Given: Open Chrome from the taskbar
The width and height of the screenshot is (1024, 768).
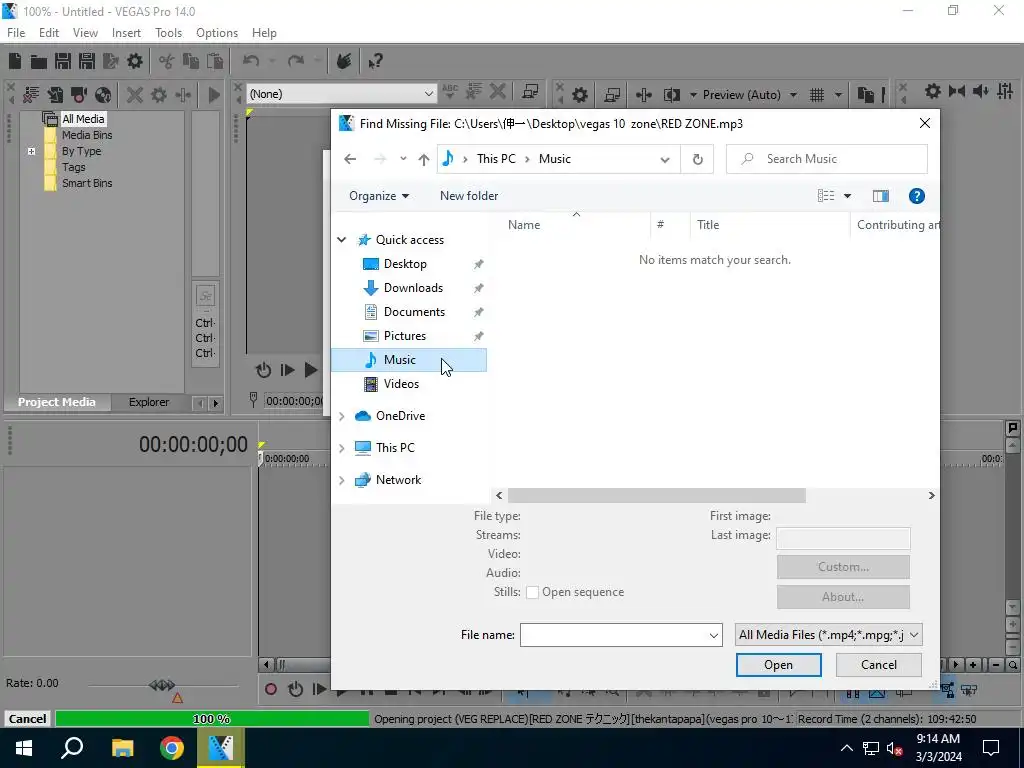Looking at the screenshot, I should [x=172, y=748].
